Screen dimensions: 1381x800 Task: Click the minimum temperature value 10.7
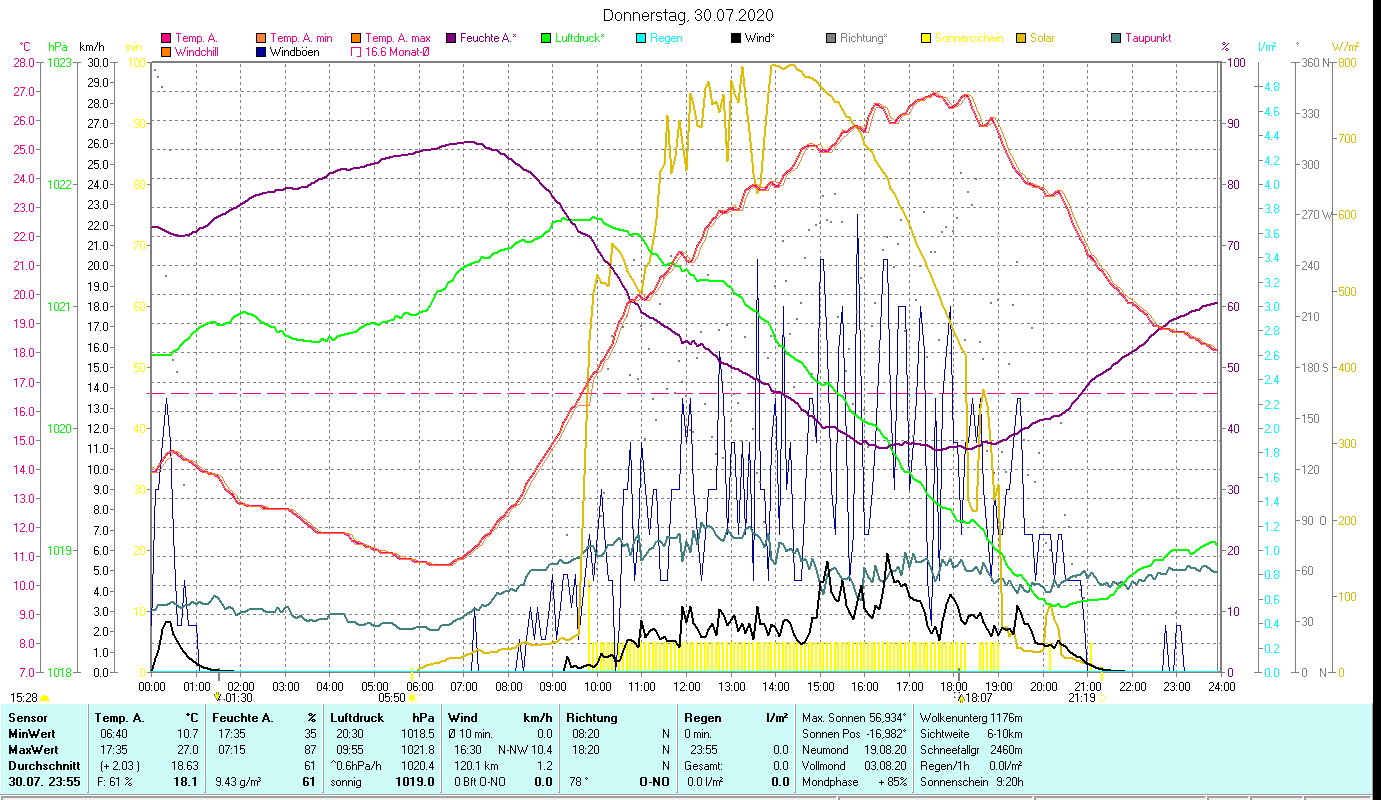click(x=190, y=734)
